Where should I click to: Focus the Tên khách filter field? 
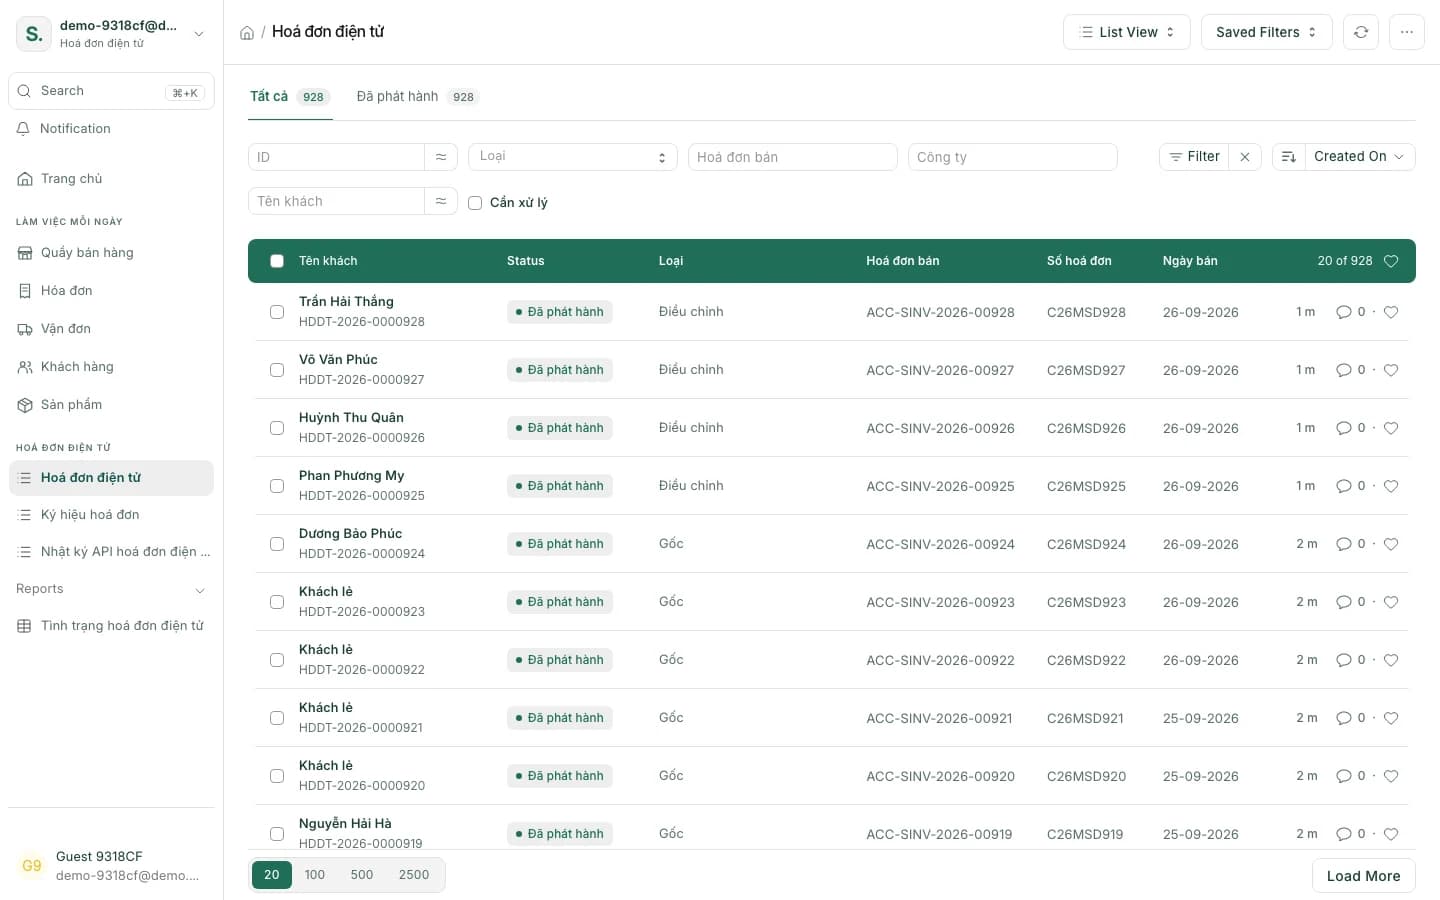336,201
